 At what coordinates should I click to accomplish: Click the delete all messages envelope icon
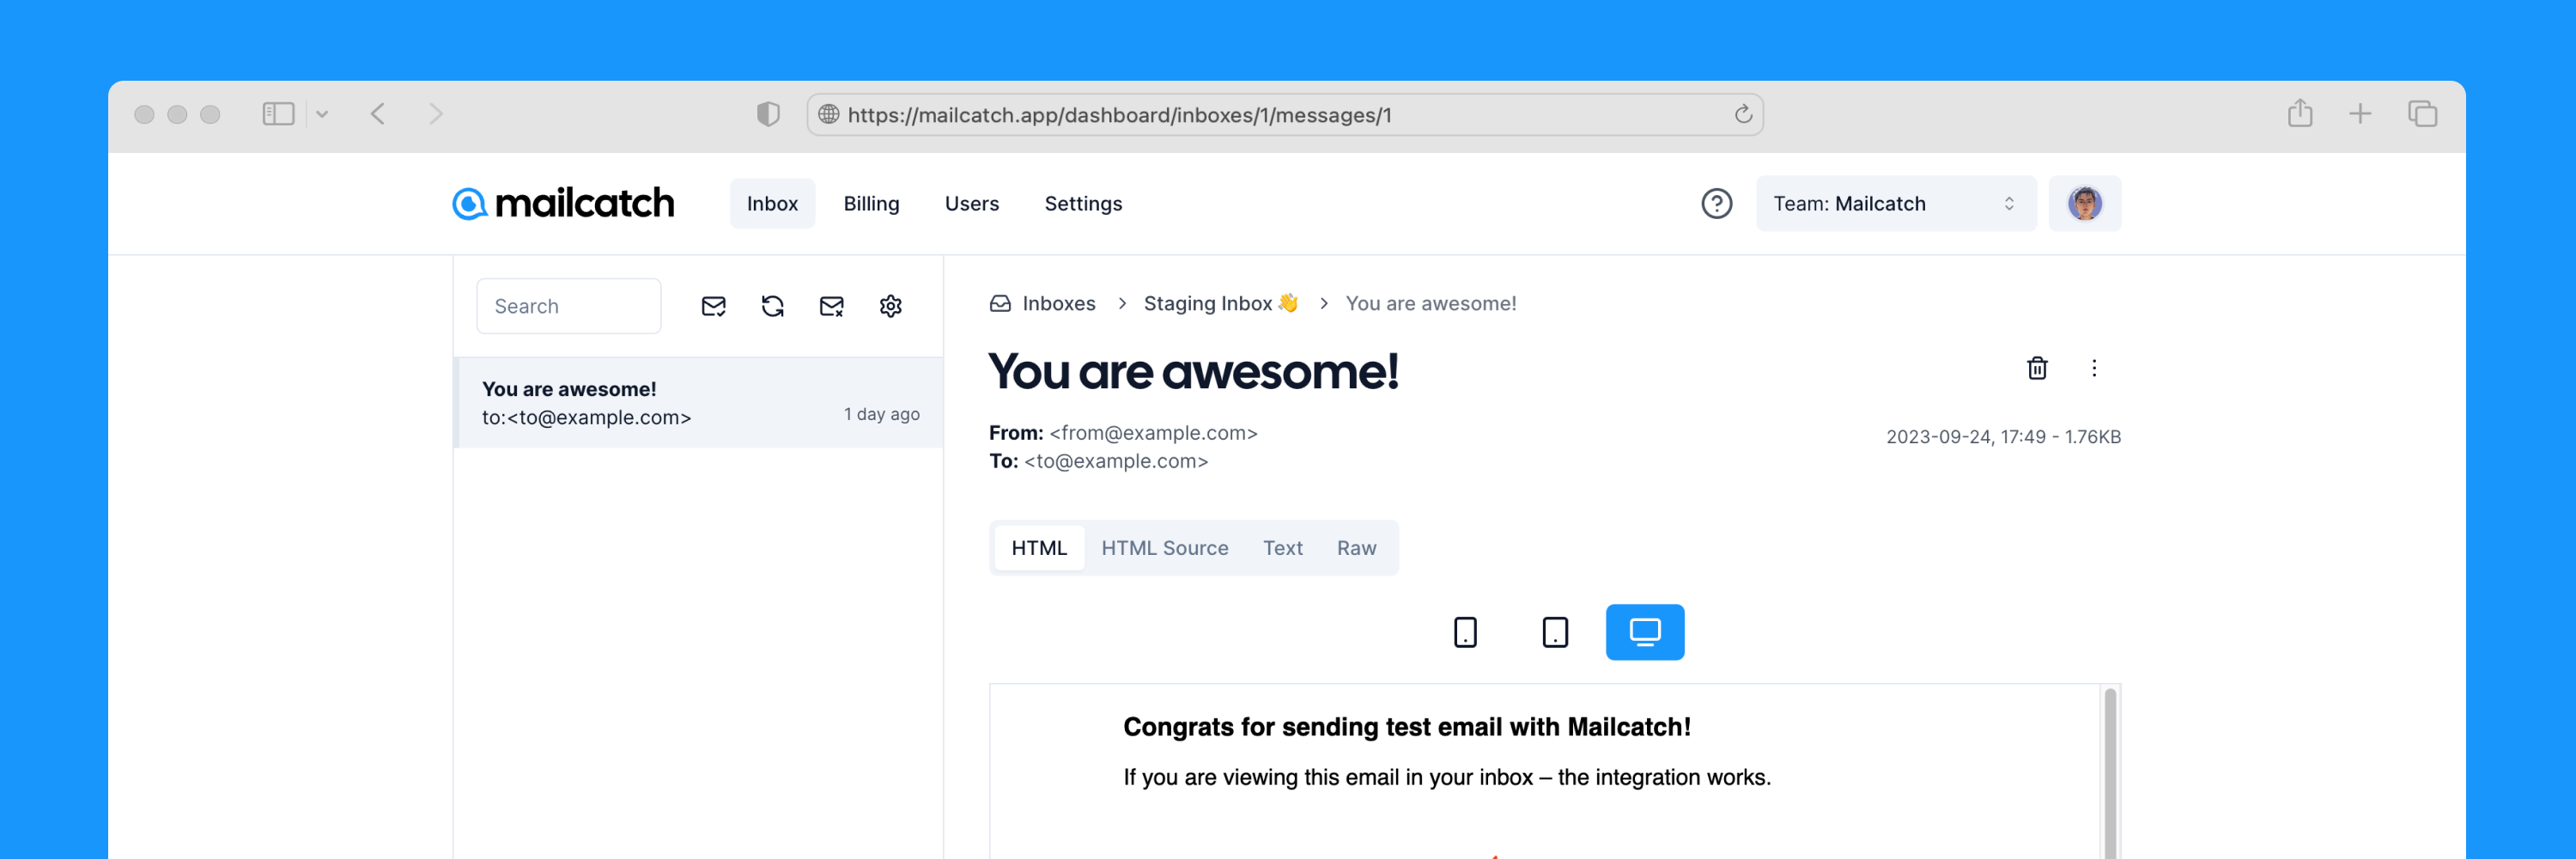(831, 306)
